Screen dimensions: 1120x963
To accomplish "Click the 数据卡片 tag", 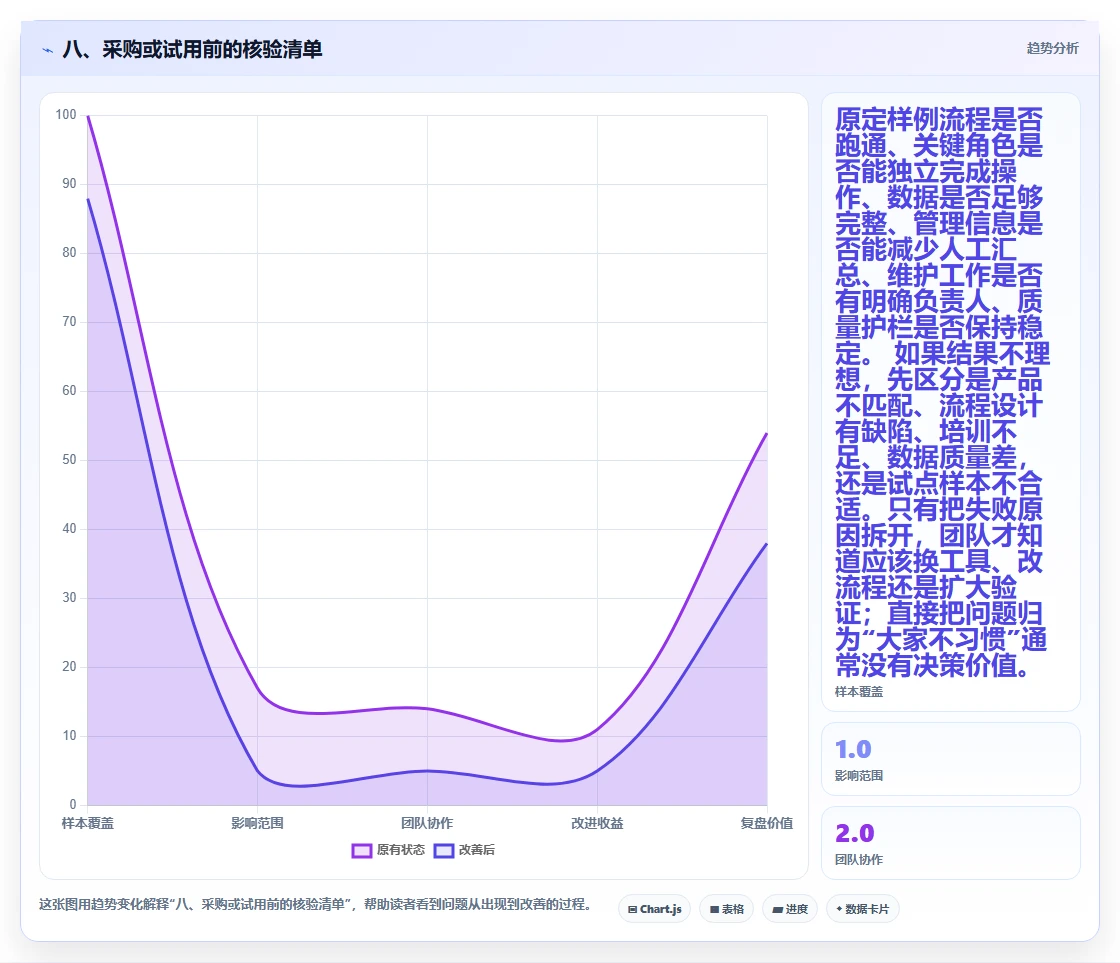I will [x=863, y=909].
